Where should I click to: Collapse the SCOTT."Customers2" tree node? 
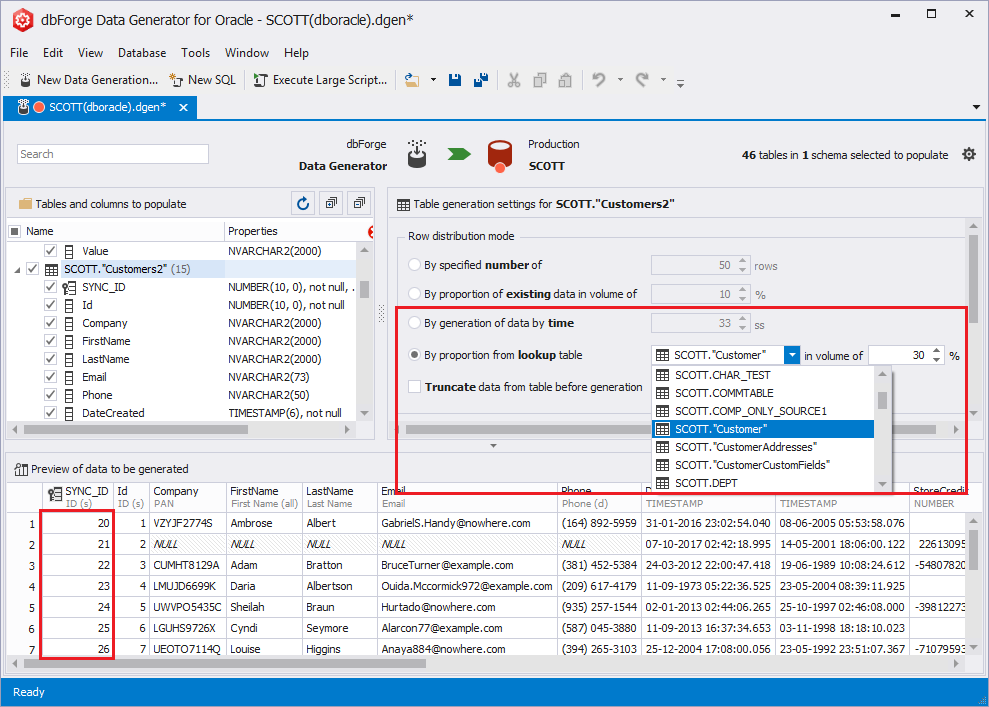coord(17,269)
